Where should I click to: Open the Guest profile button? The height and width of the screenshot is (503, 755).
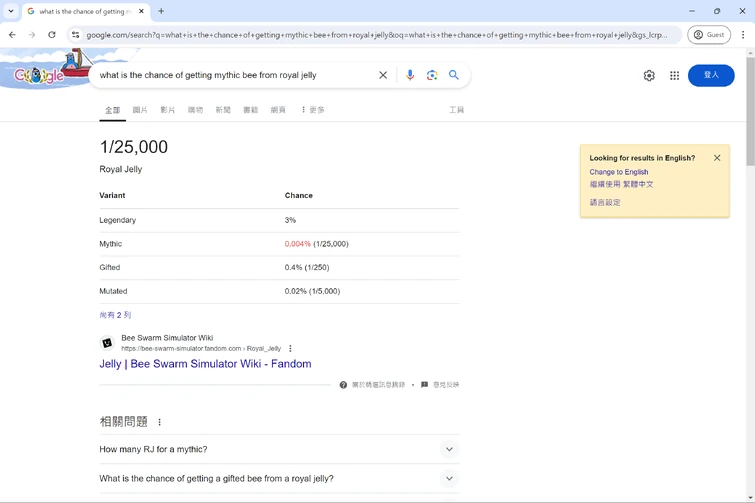pyautogui.click(x=709, y=35)
